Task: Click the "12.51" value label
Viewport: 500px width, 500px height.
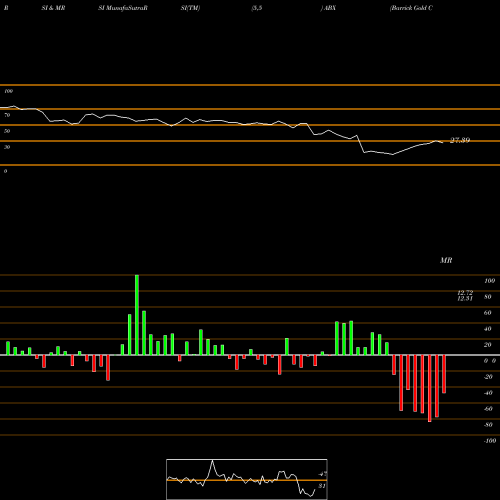Action: point(465,299)
